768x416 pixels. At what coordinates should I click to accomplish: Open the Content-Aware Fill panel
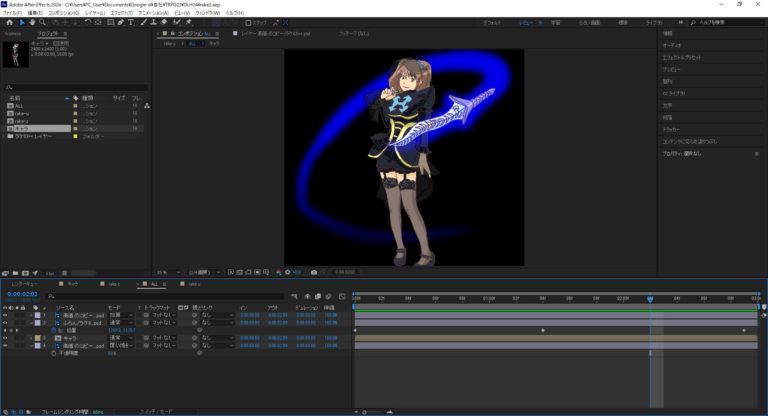[x=690, y=142]
